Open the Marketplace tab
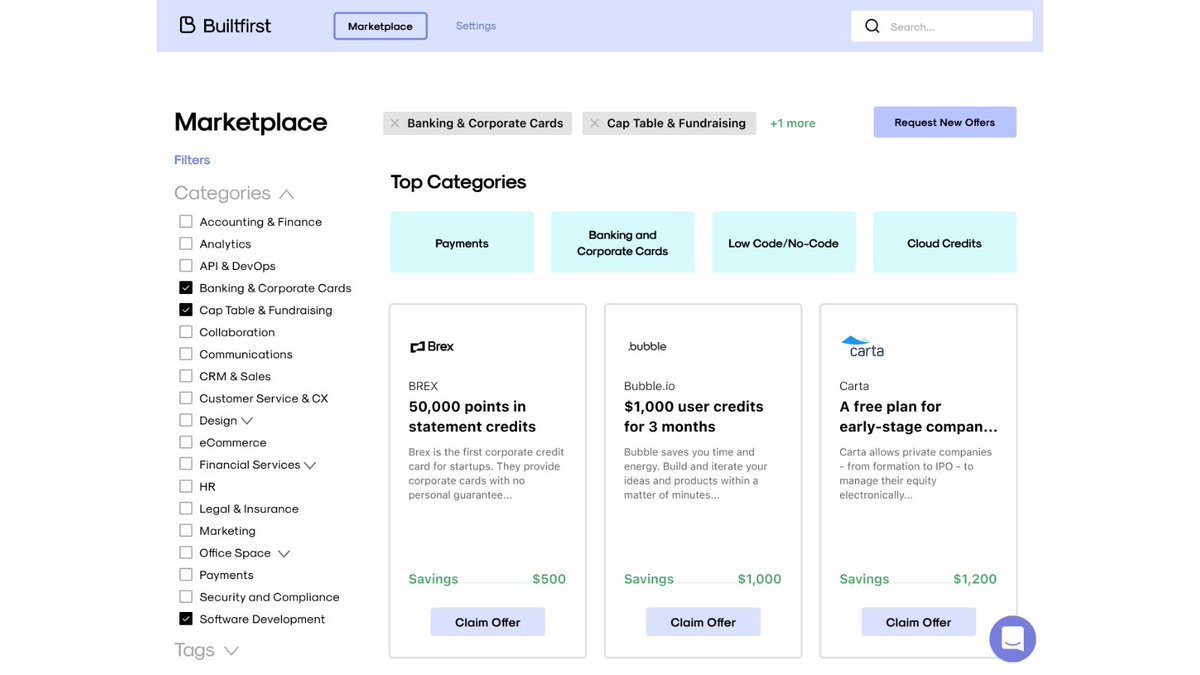This screenshot has width=1200, height=675. pyautogui.click(x=380, y=26)
